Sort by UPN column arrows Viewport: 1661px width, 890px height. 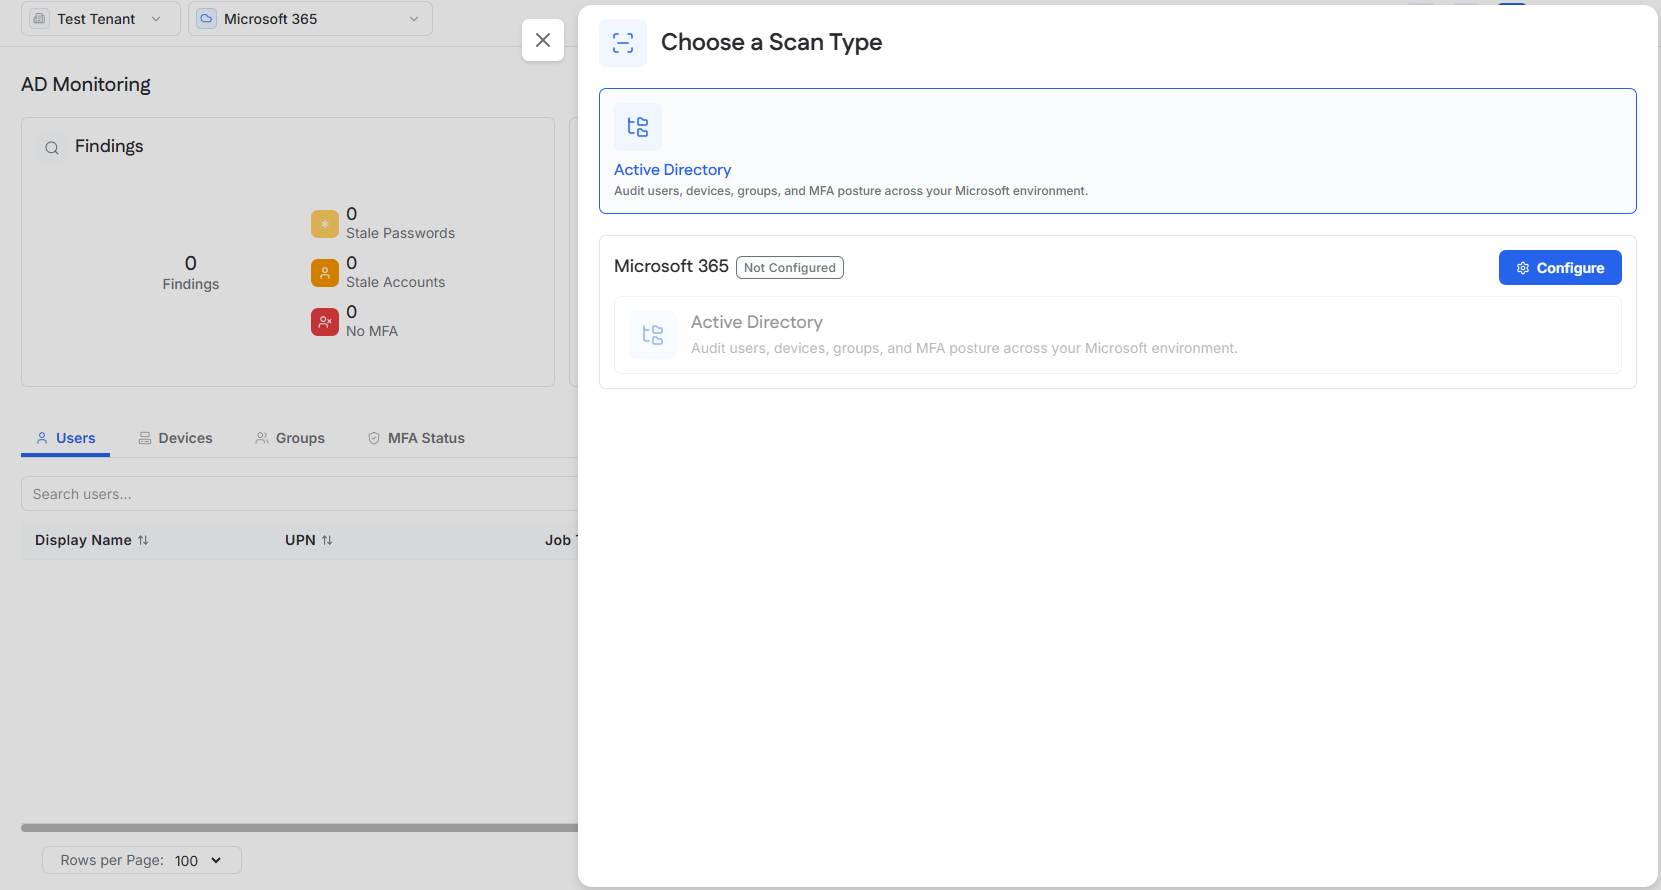[x=327, y=540]
